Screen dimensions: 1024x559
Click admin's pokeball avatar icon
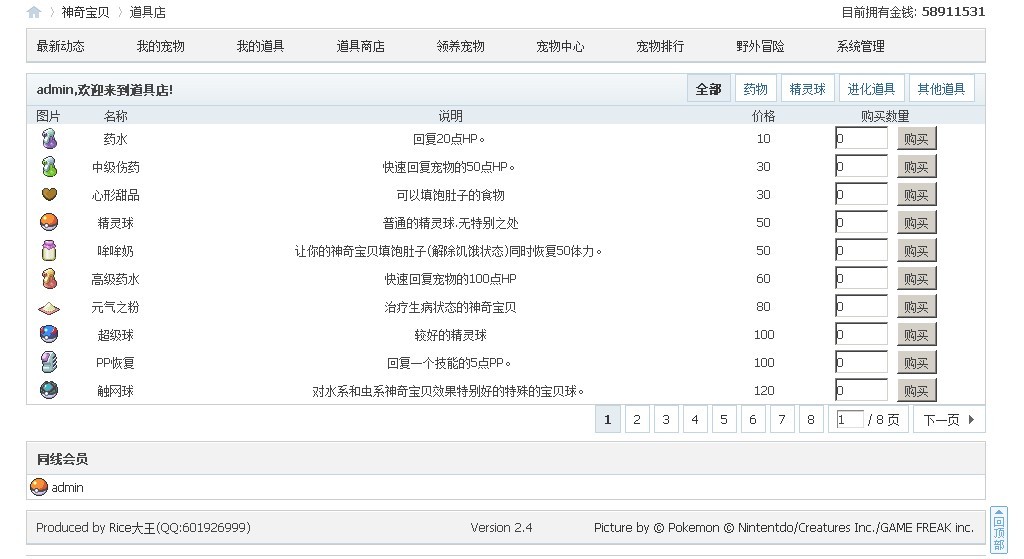39,487
